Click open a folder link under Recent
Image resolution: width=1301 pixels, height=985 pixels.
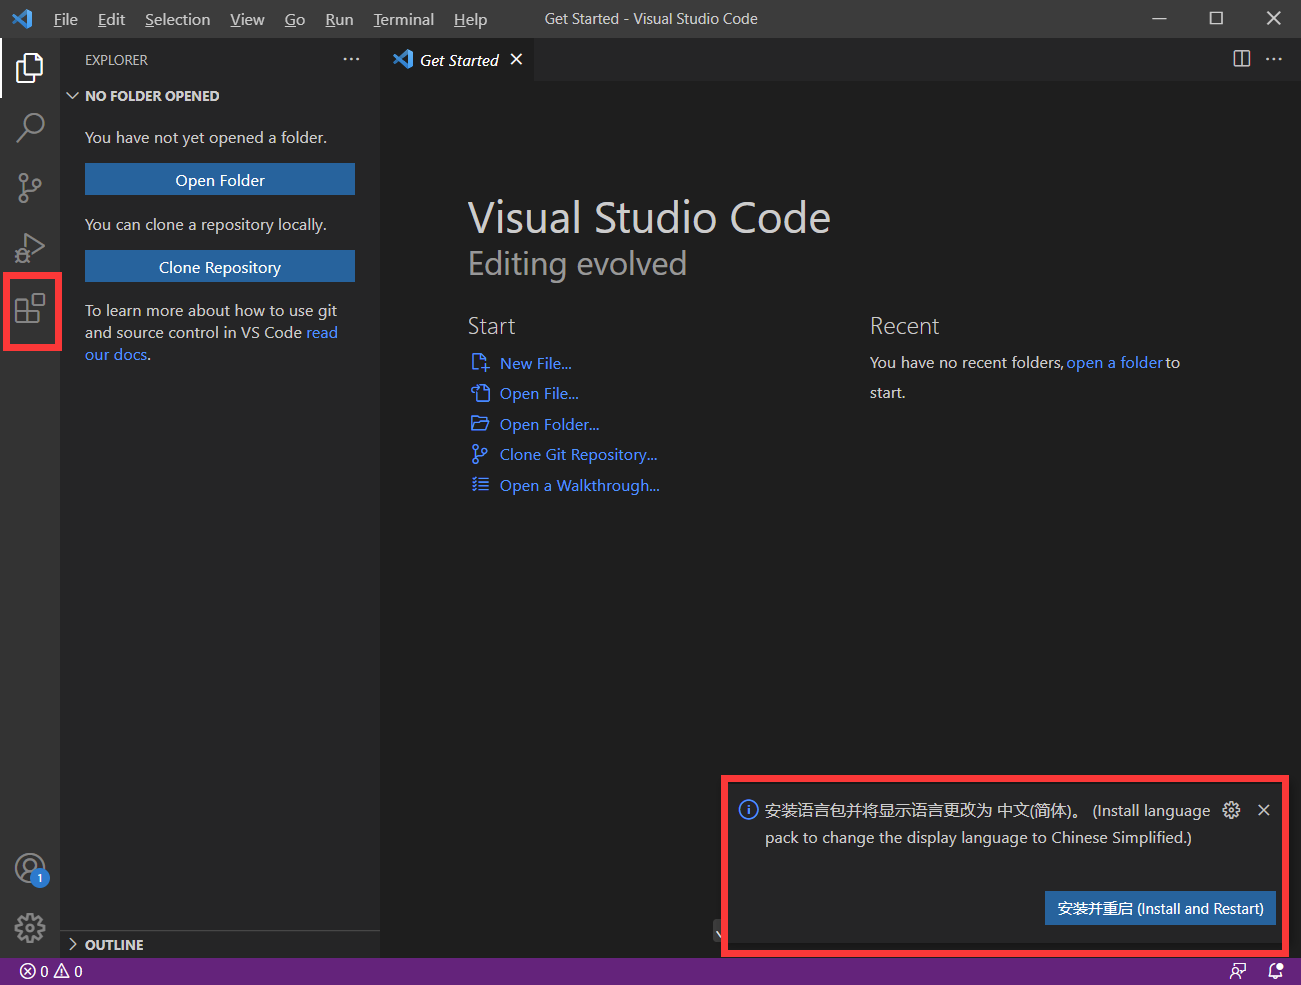[x=1115, y=362]
